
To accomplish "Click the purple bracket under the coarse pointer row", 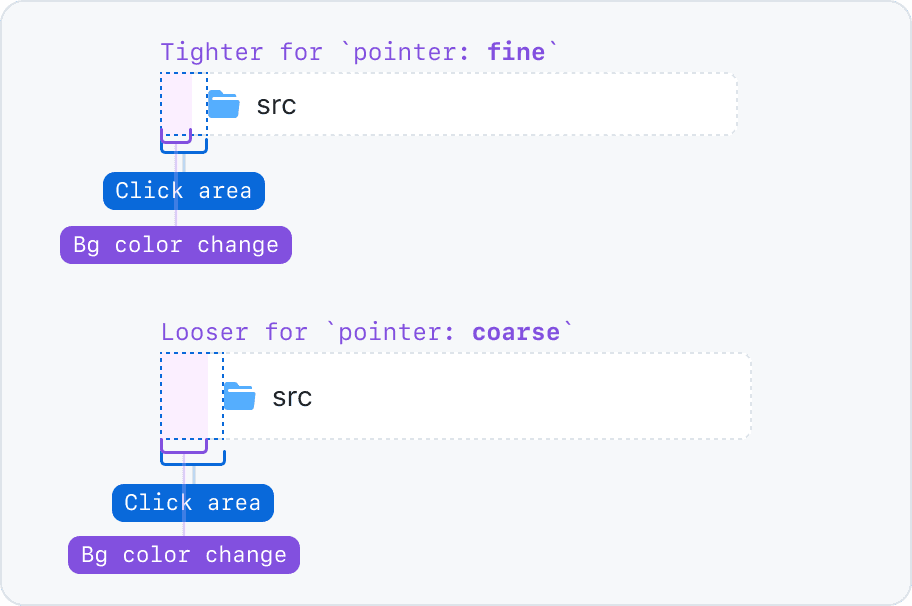I will [x=184, y=451].
